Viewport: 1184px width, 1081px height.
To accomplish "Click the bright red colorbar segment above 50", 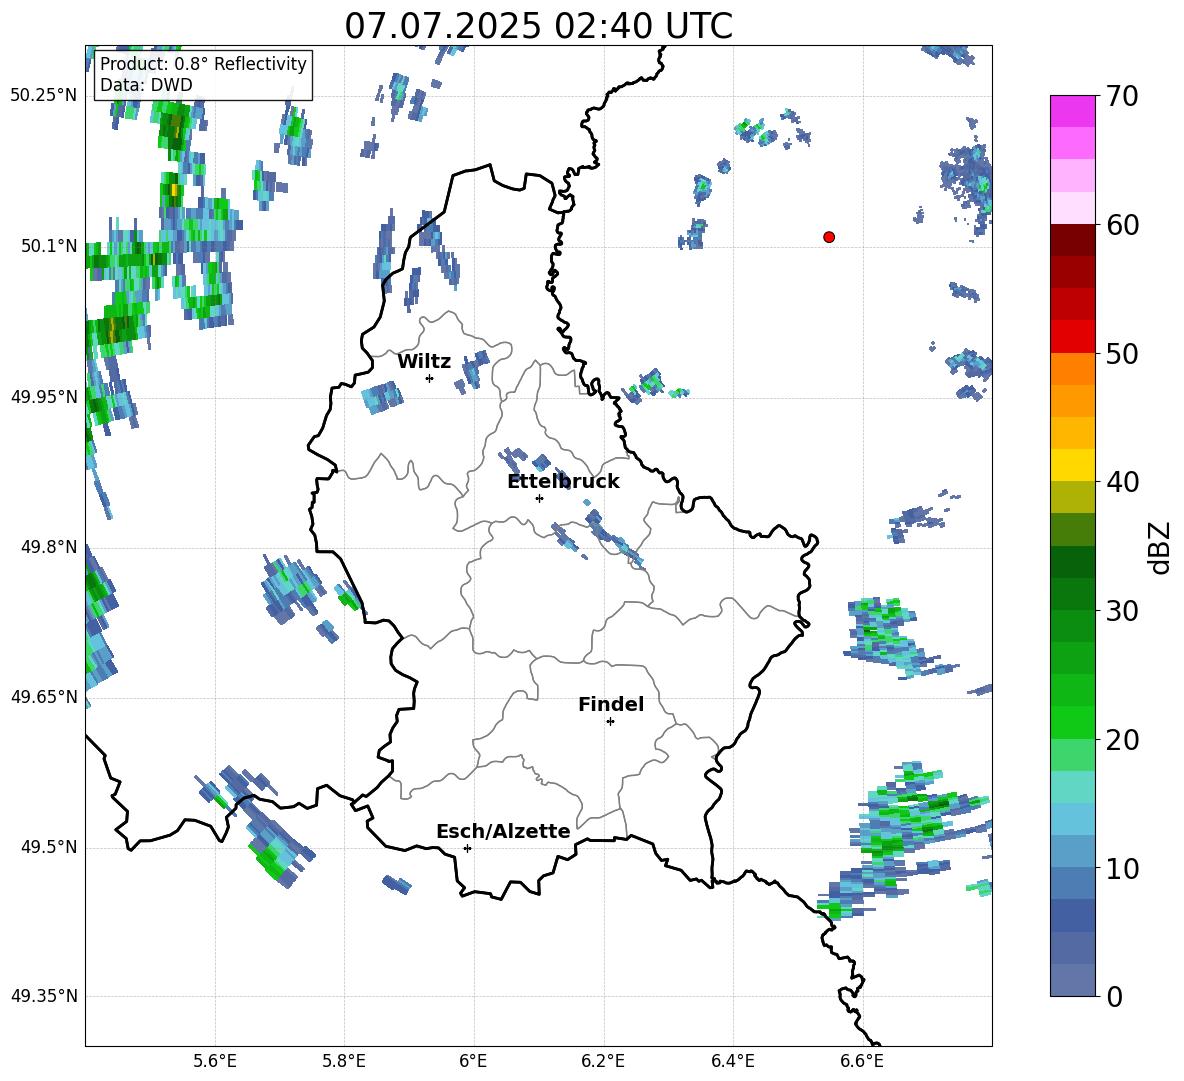I will tap(1072, 337).
